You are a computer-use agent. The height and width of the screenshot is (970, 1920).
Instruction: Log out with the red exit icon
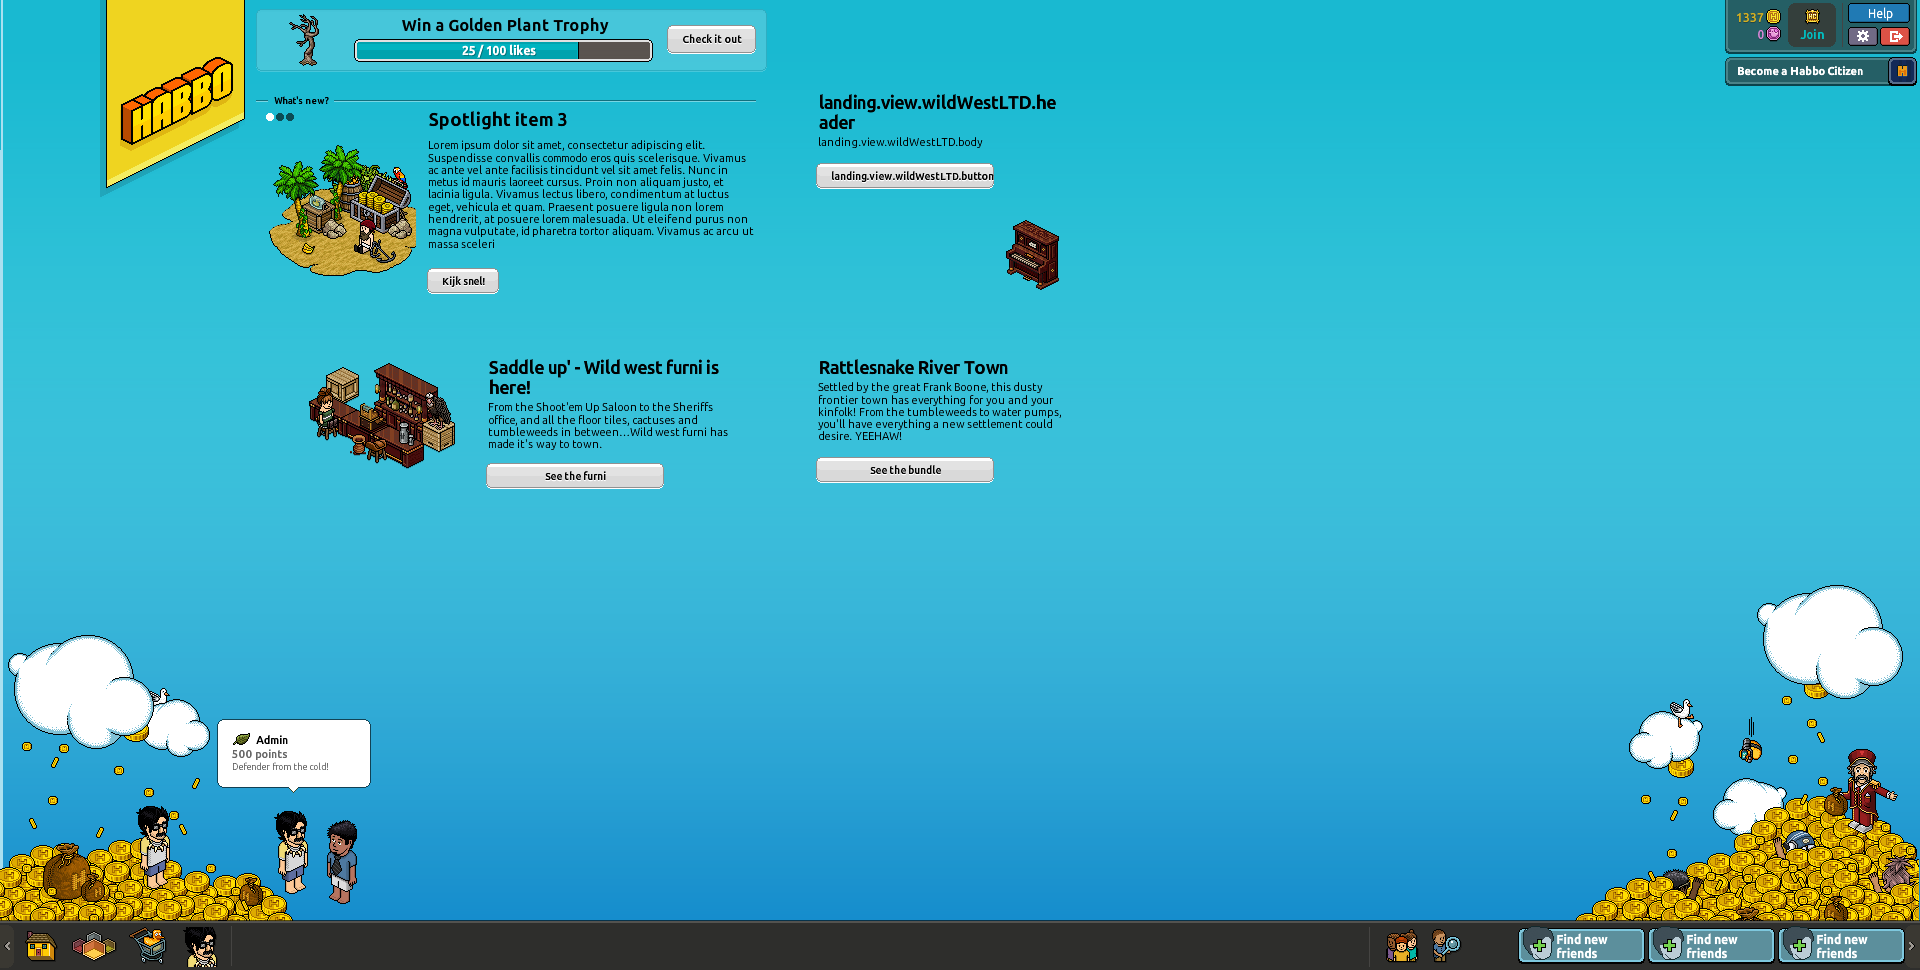tap(1895, 36)
